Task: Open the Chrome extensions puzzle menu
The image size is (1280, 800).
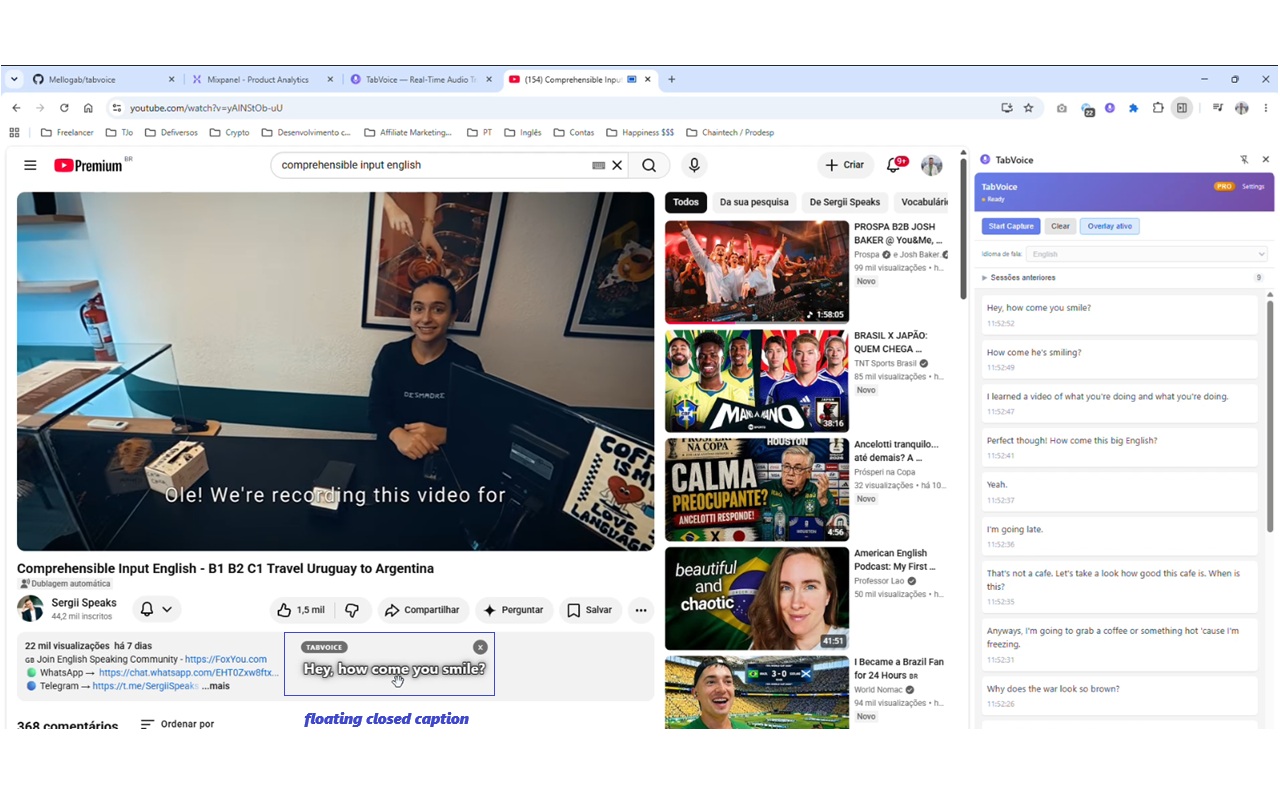Action: coord(1158,108)
